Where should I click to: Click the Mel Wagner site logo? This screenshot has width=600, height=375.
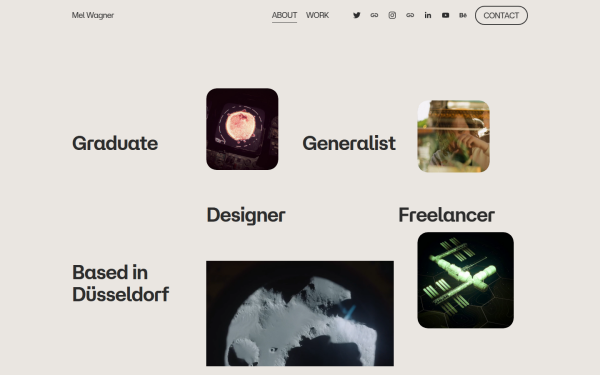93,15
